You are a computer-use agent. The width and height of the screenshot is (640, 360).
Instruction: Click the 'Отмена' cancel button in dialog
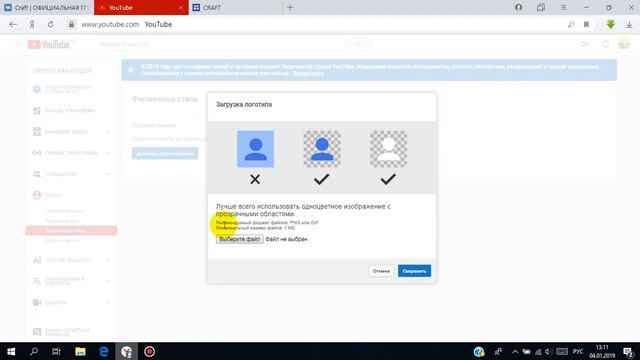381,271
